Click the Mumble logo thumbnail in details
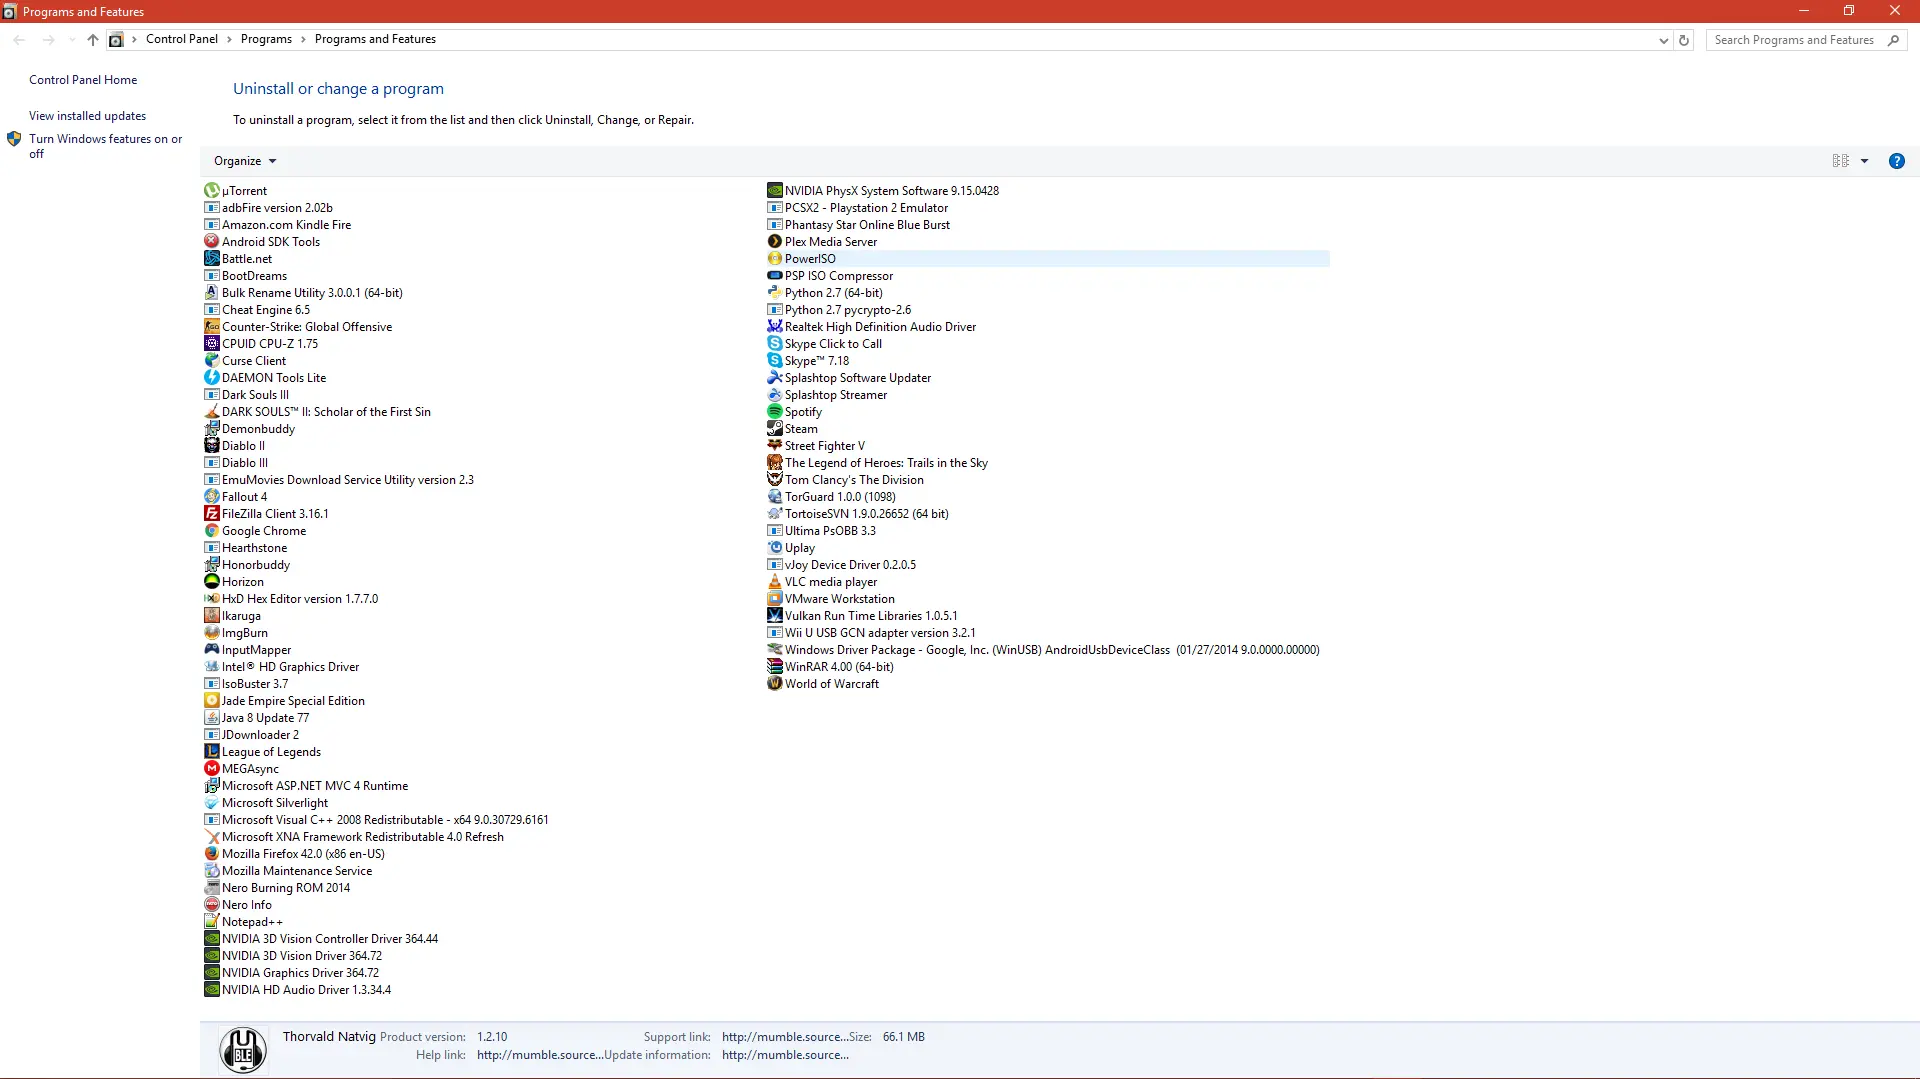Image resolution: width=1920 pixels, height=1079 pixels. point(243,1050)
